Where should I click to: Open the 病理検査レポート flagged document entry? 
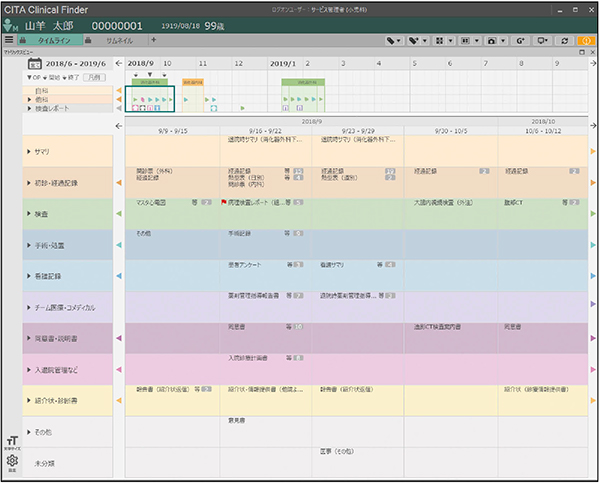260,202
